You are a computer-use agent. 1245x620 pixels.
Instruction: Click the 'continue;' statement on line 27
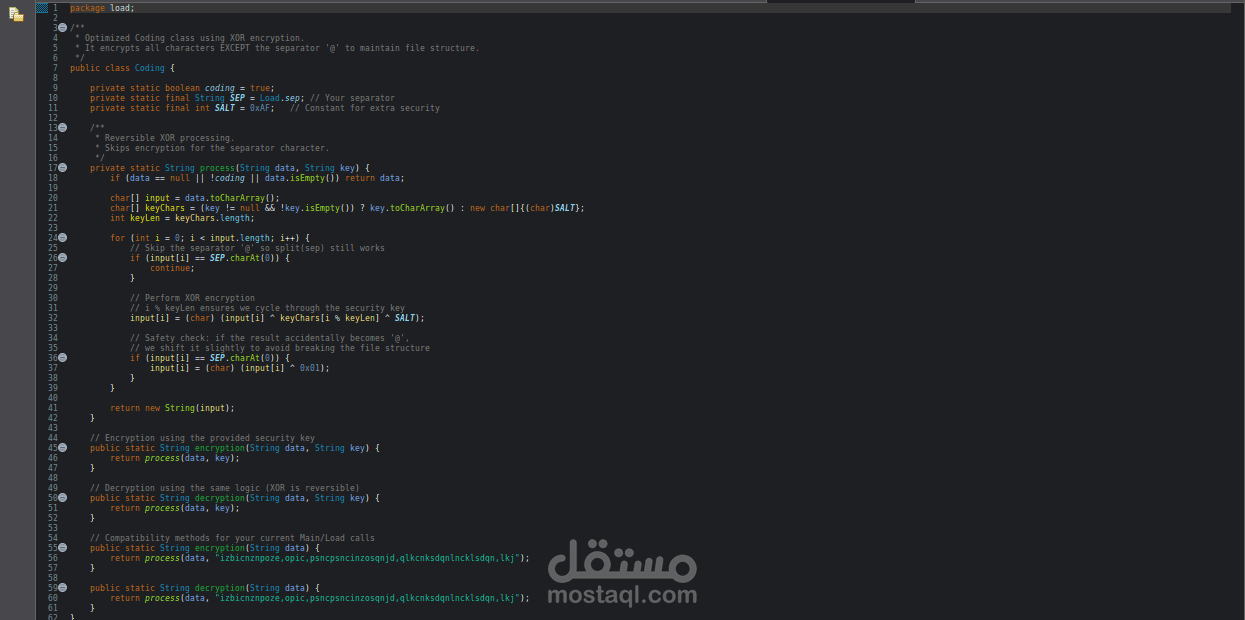(x=172, y=268)
